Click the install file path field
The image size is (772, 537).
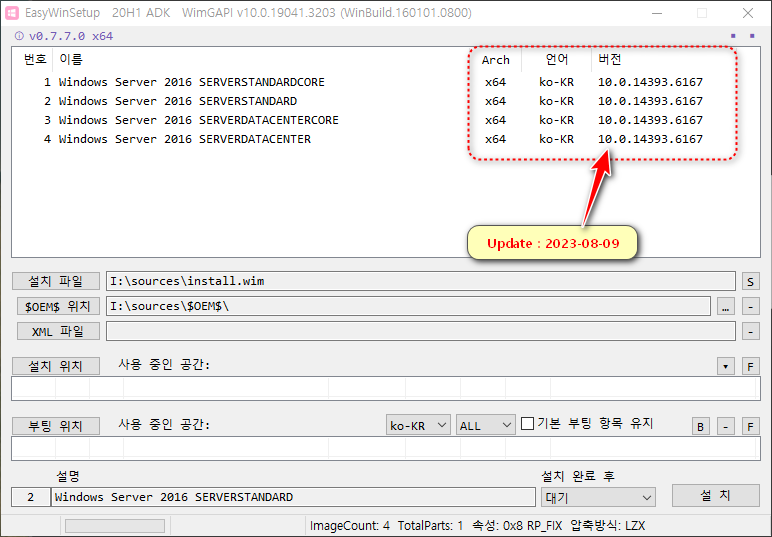coord(421,281)
